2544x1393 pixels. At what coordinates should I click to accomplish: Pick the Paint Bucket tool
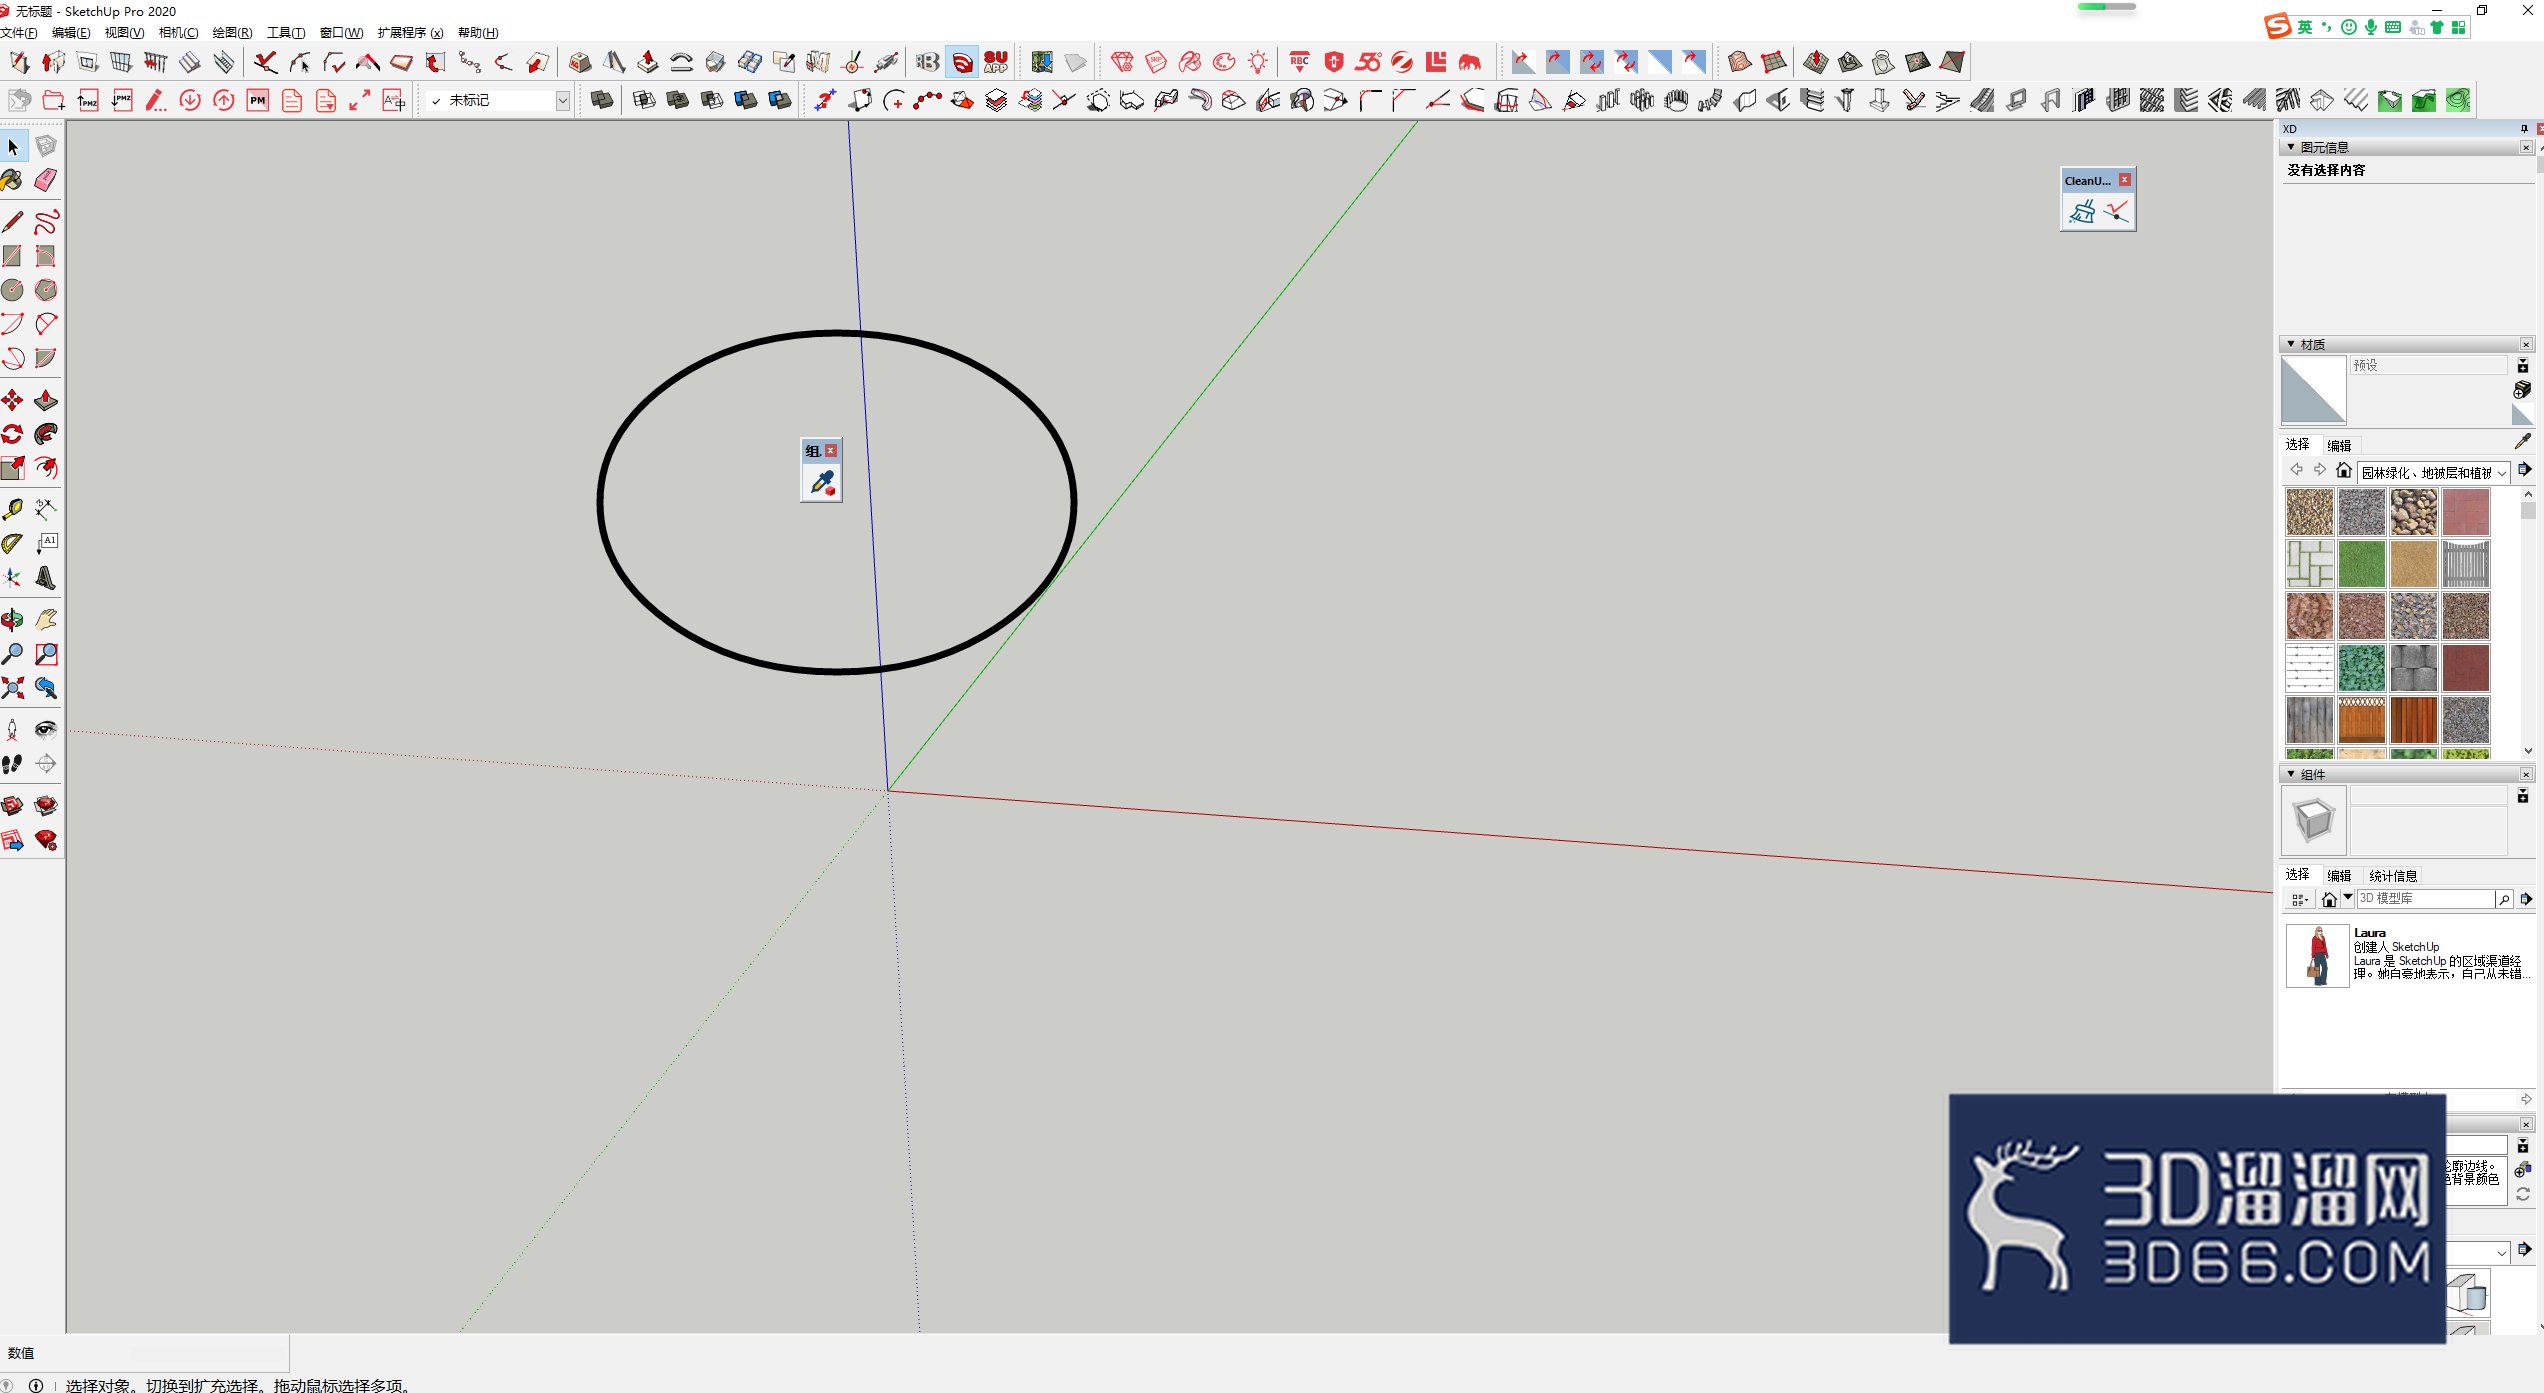13,181
